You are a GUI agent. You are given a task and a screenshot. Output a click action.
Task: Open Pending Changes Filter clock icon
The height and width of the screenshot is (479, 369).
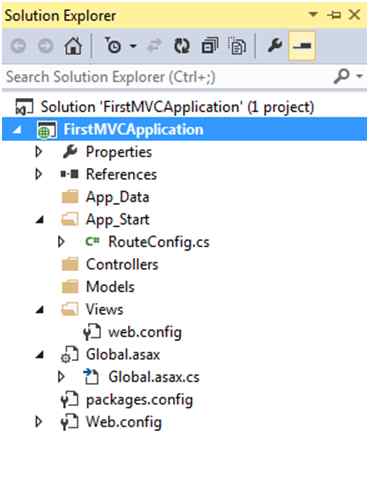coord(113,46)
